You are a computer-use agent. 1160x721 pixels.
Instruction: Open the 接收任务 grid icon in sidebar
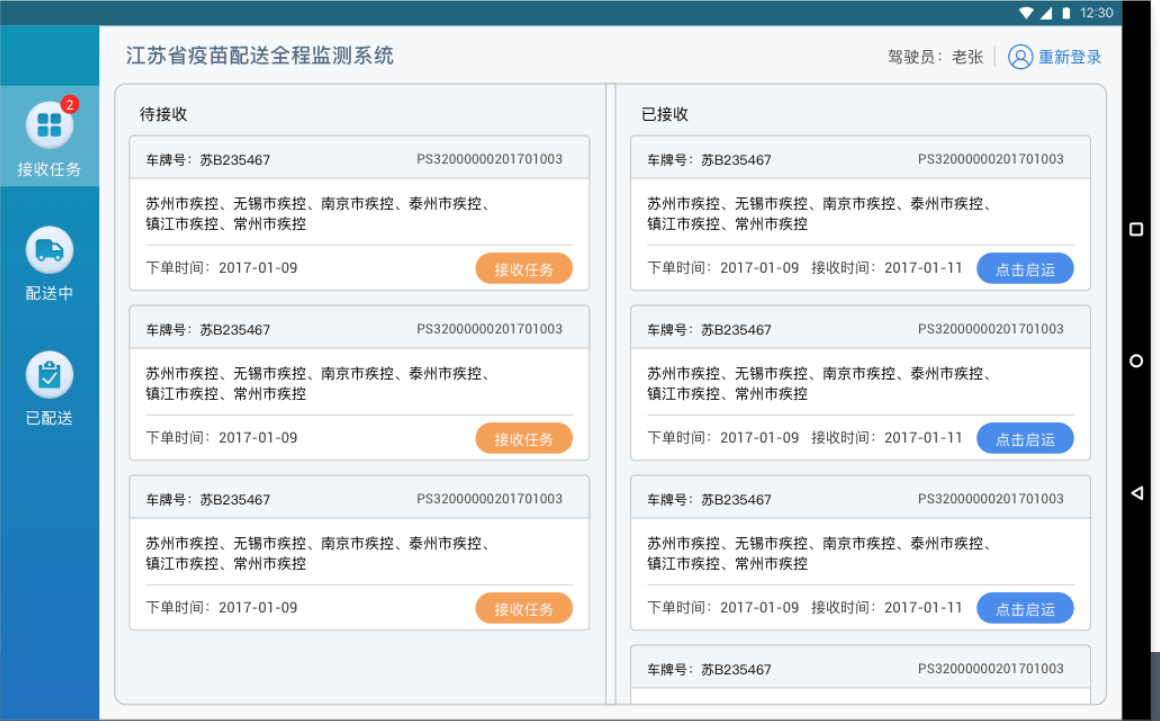click(x=49, y=125)
